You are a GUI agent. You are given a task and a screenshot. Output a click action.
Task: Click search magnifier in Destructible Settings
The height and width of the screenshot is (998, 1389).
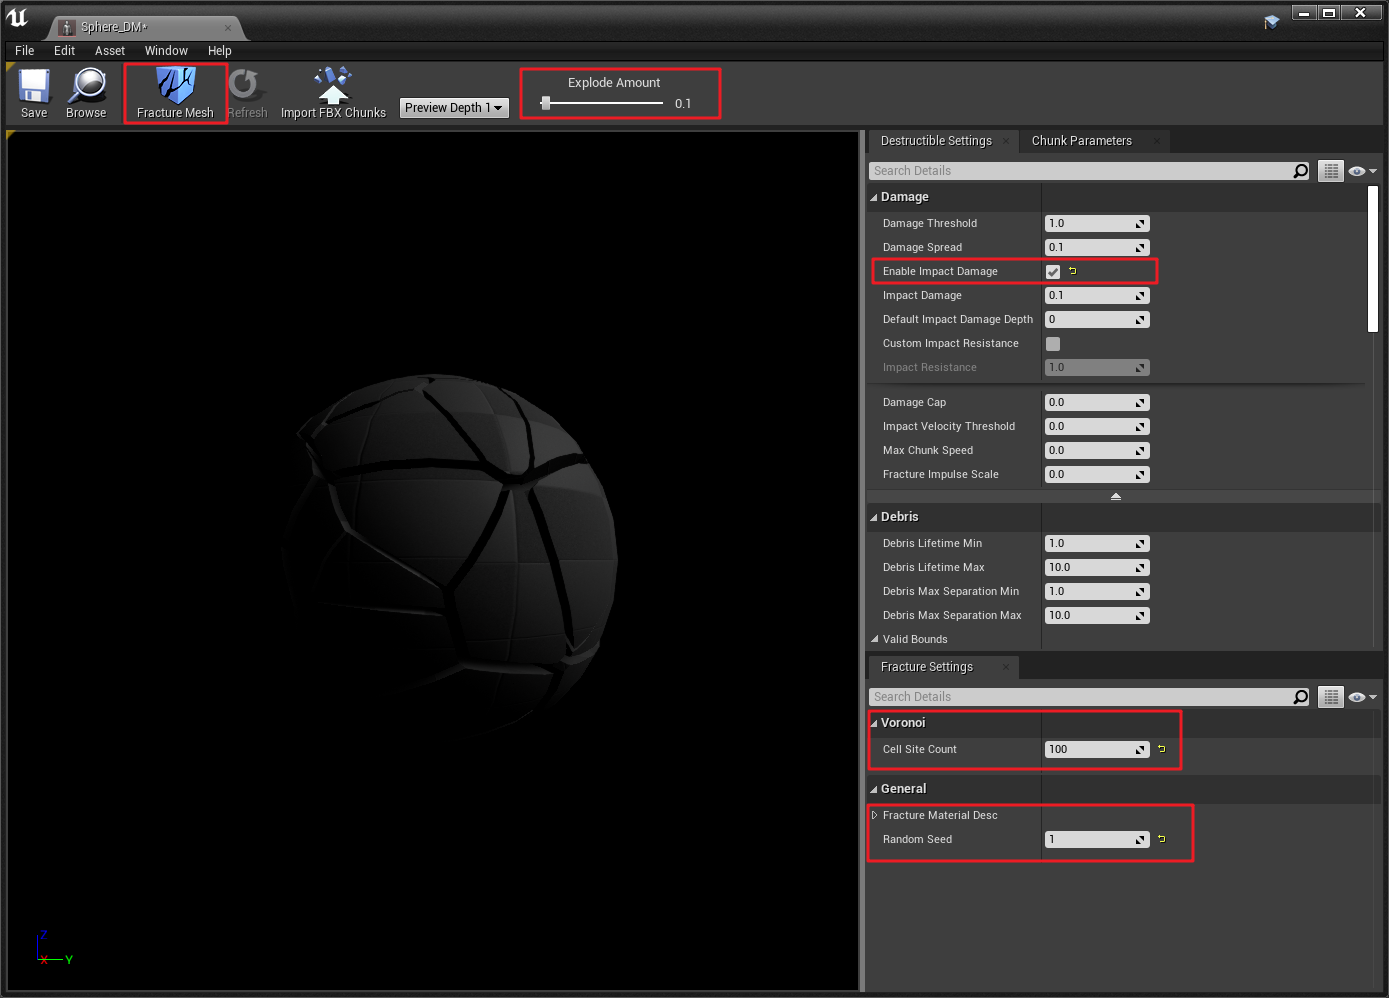click(x=1300, y=171)
